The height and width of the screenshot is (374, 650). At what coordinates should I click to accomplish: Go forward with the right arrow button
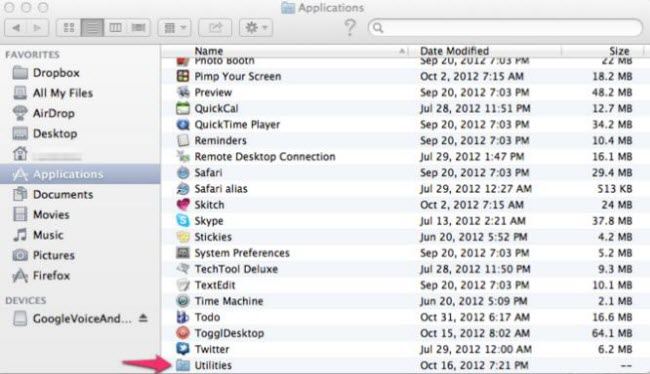[x=38, y=28]
